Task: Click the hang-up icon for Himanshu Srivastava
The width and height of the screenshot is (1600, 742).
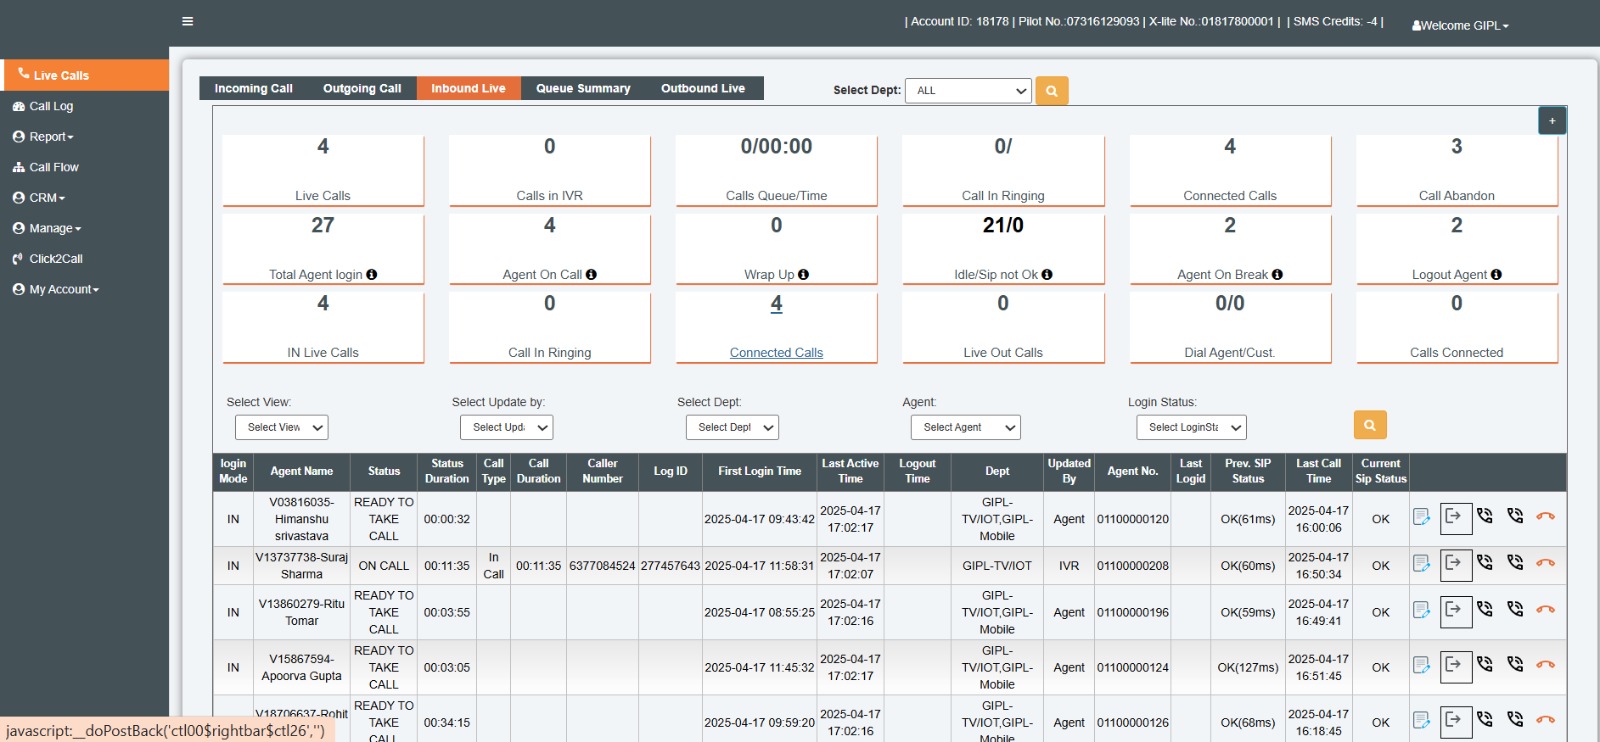Action: click(x=1545, y=517)
